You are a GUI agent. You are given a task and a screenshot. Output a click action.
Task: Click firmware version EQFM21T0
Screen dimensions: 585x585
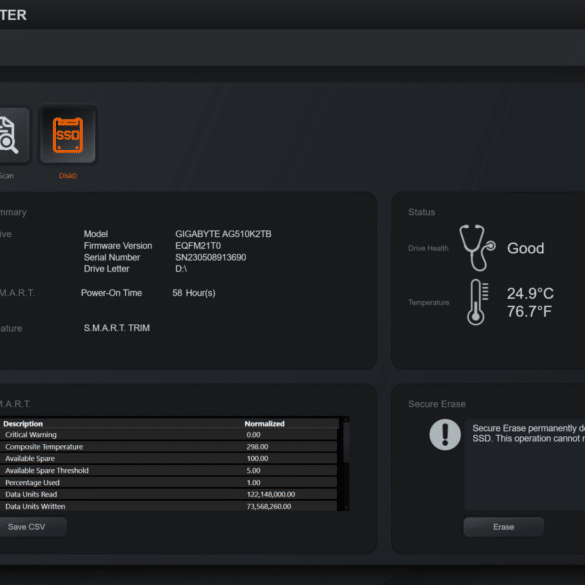click(198, 245)
